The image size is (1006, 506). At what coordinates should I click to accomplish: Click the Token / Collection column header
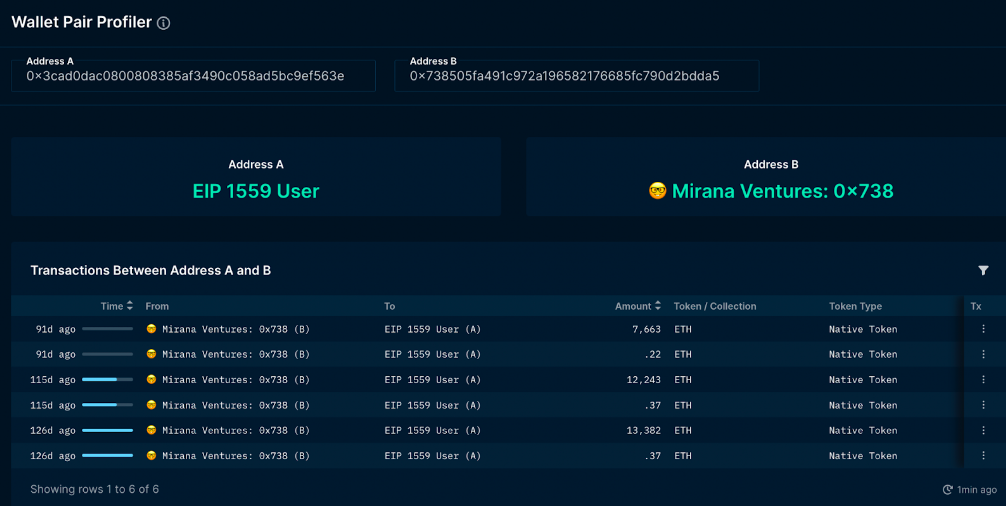coord(715,307)
